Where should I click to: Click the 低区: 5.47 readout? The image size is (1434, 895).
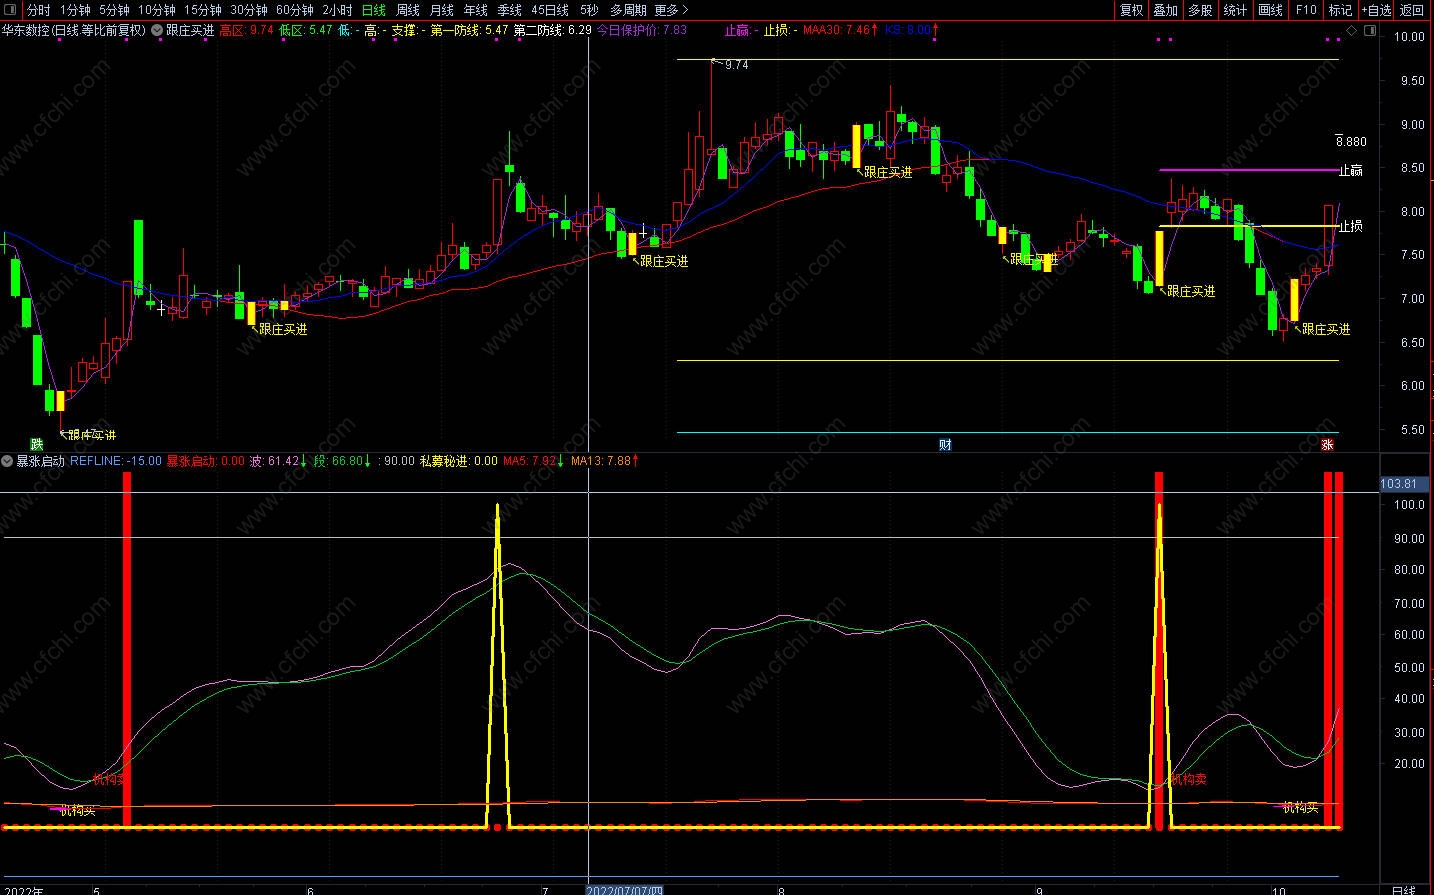pos(305,30)
